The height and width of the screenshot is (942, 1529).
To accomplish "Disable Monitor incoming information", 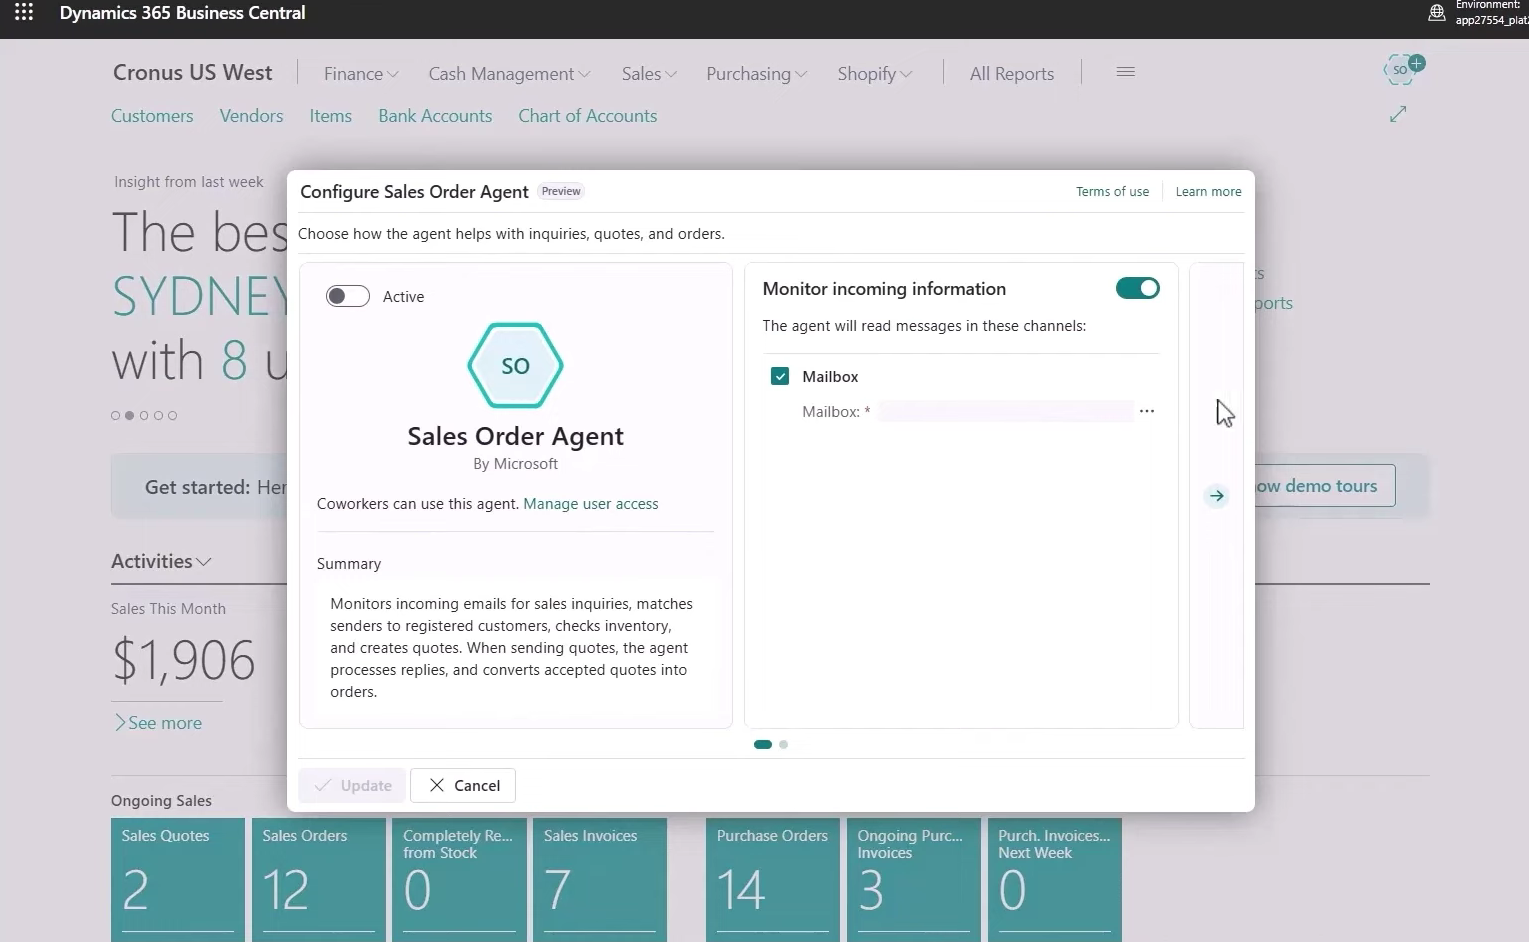I will 1137,288.
